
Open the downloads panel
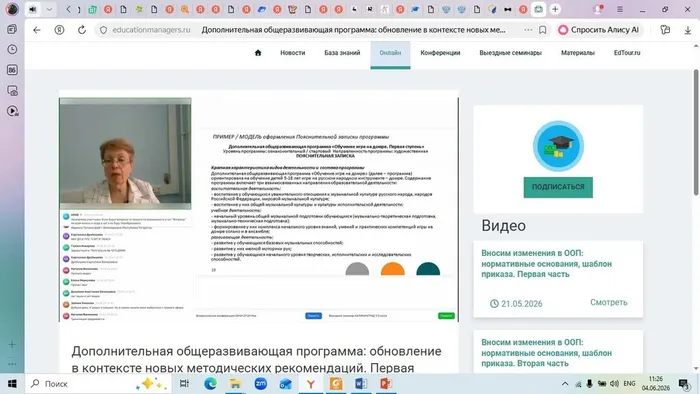[x=688, y=30]
